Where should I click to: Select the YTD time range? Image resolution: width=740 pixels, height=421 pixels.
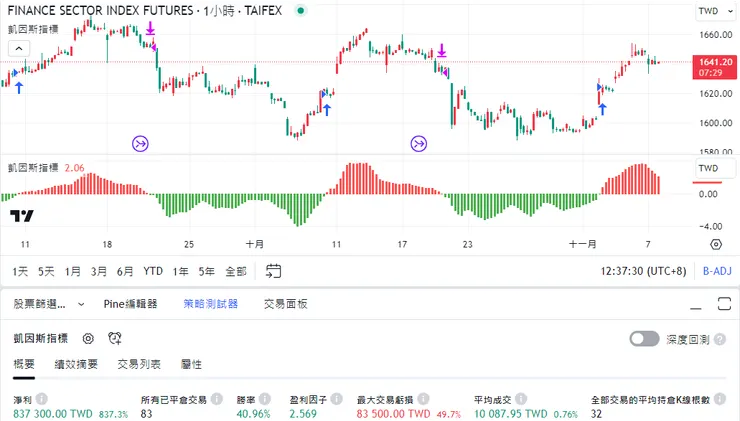pyautogui.click(x=153, y=271)
